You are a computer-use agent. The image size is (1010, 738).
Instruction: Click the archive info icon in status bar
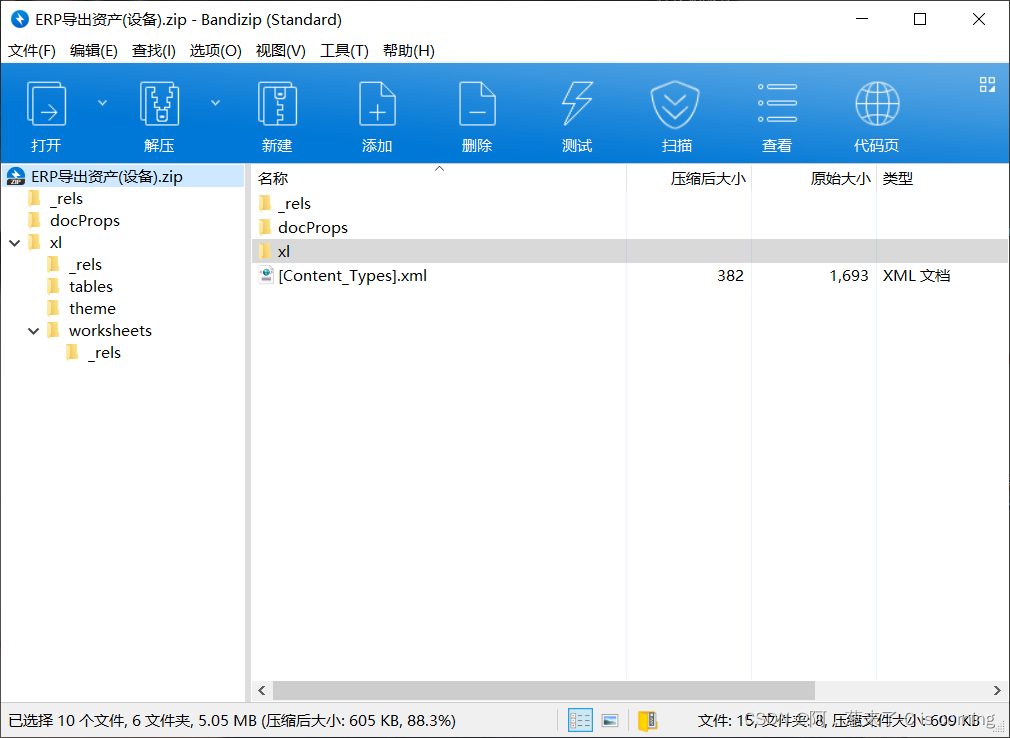click(x=647, y=720)
